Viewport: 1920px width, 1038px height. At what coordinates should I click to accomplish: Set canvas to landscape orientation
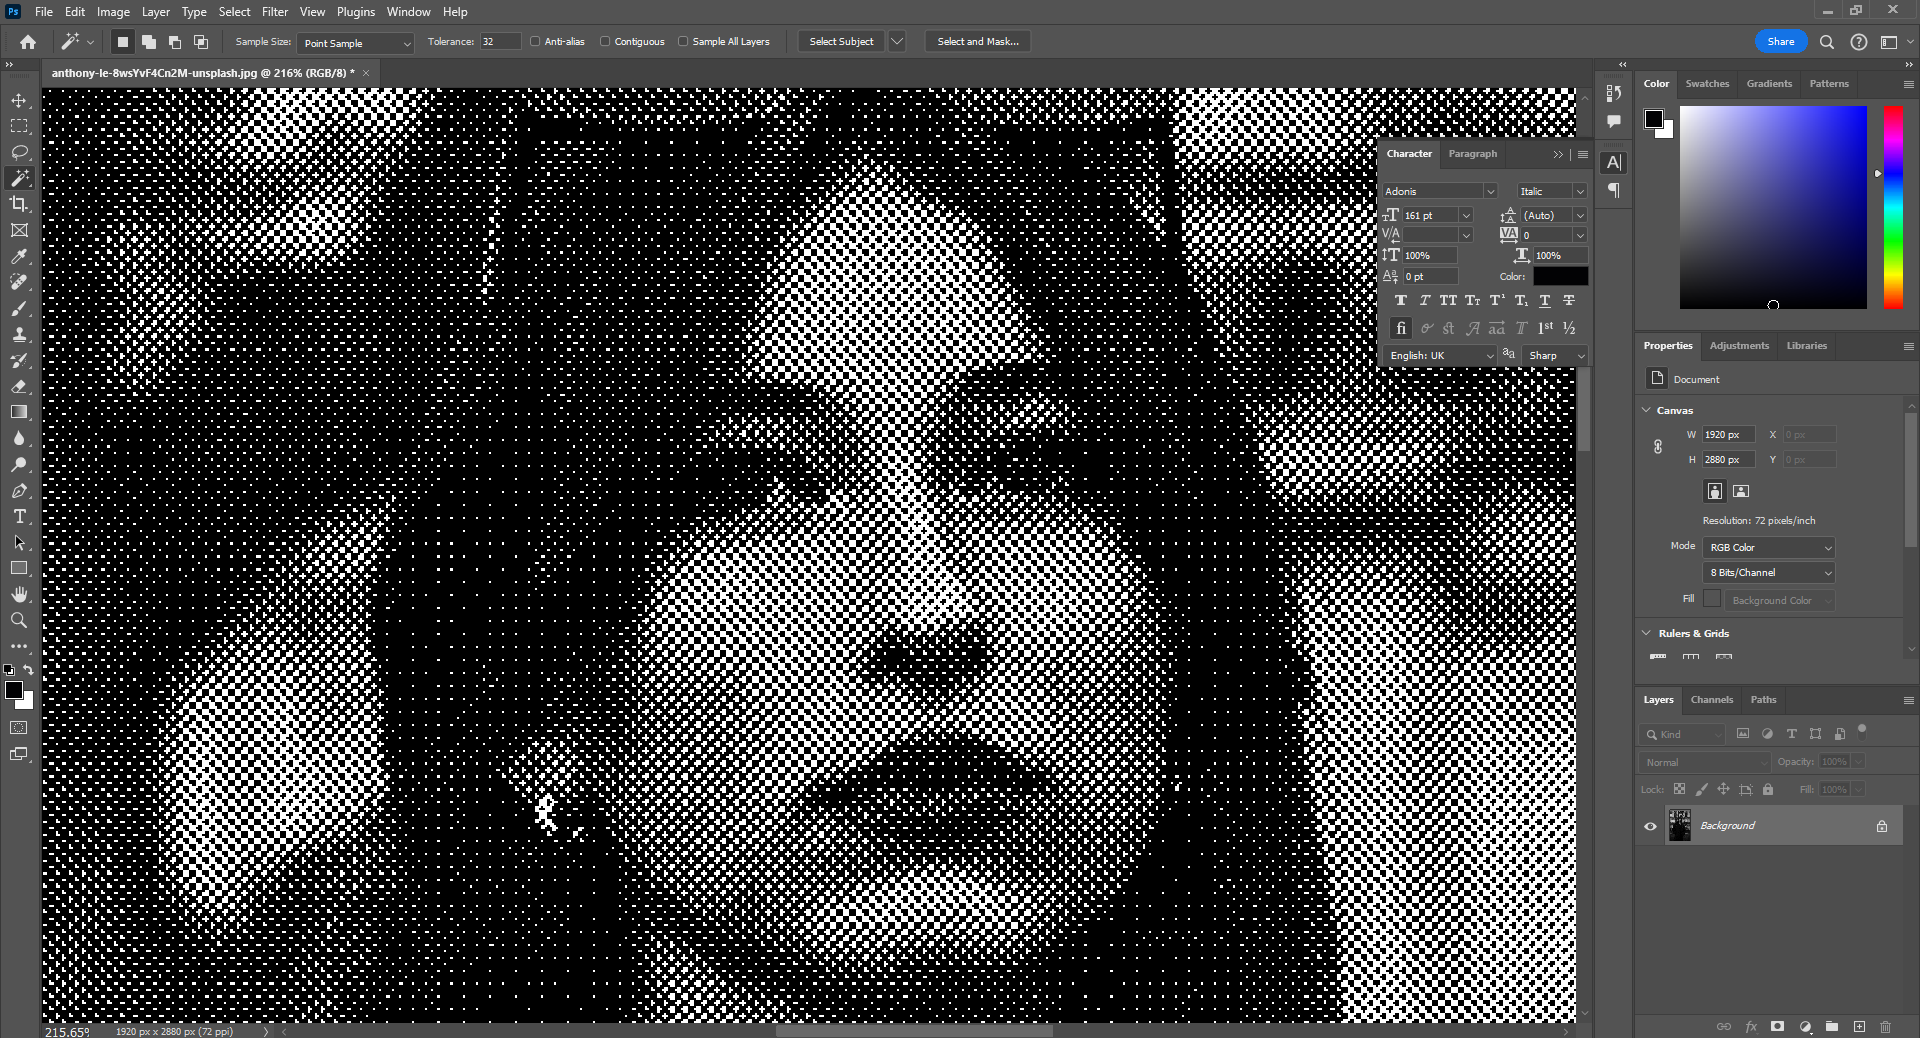tap(1741, 491)
